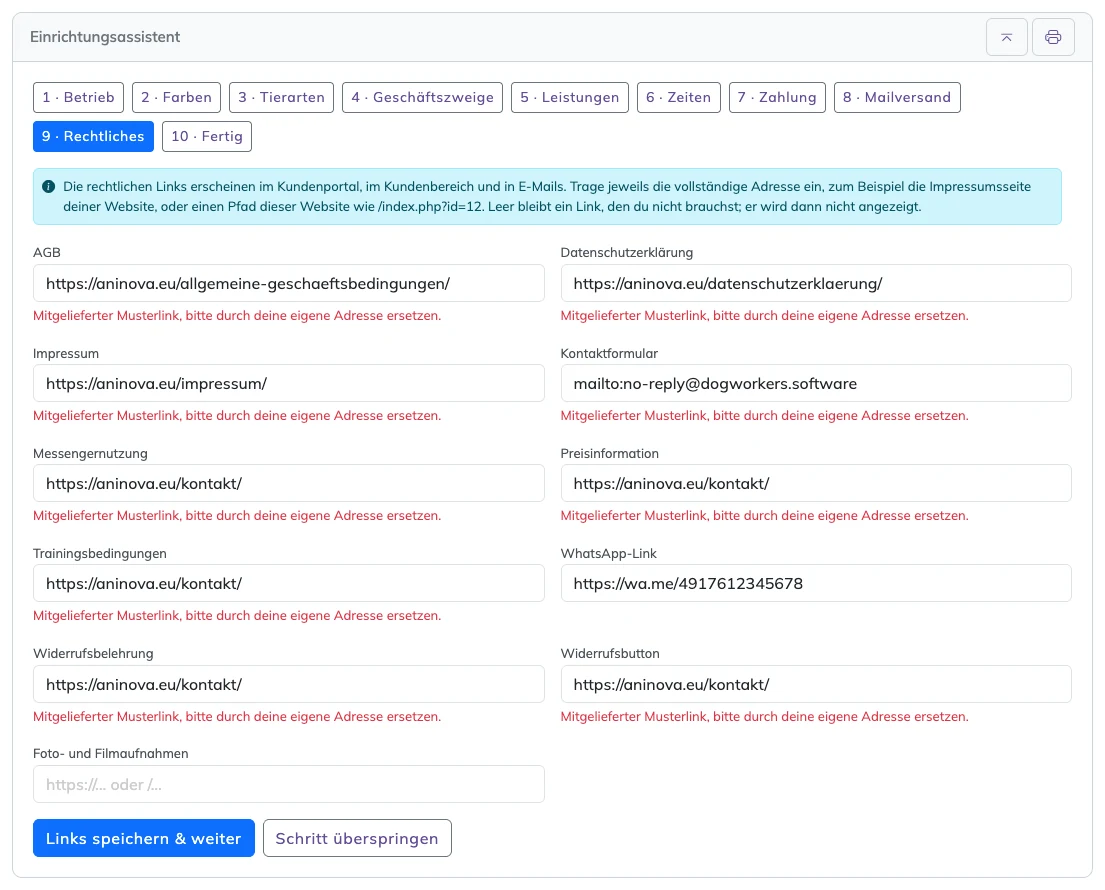Select the Impressum address field

289,383
